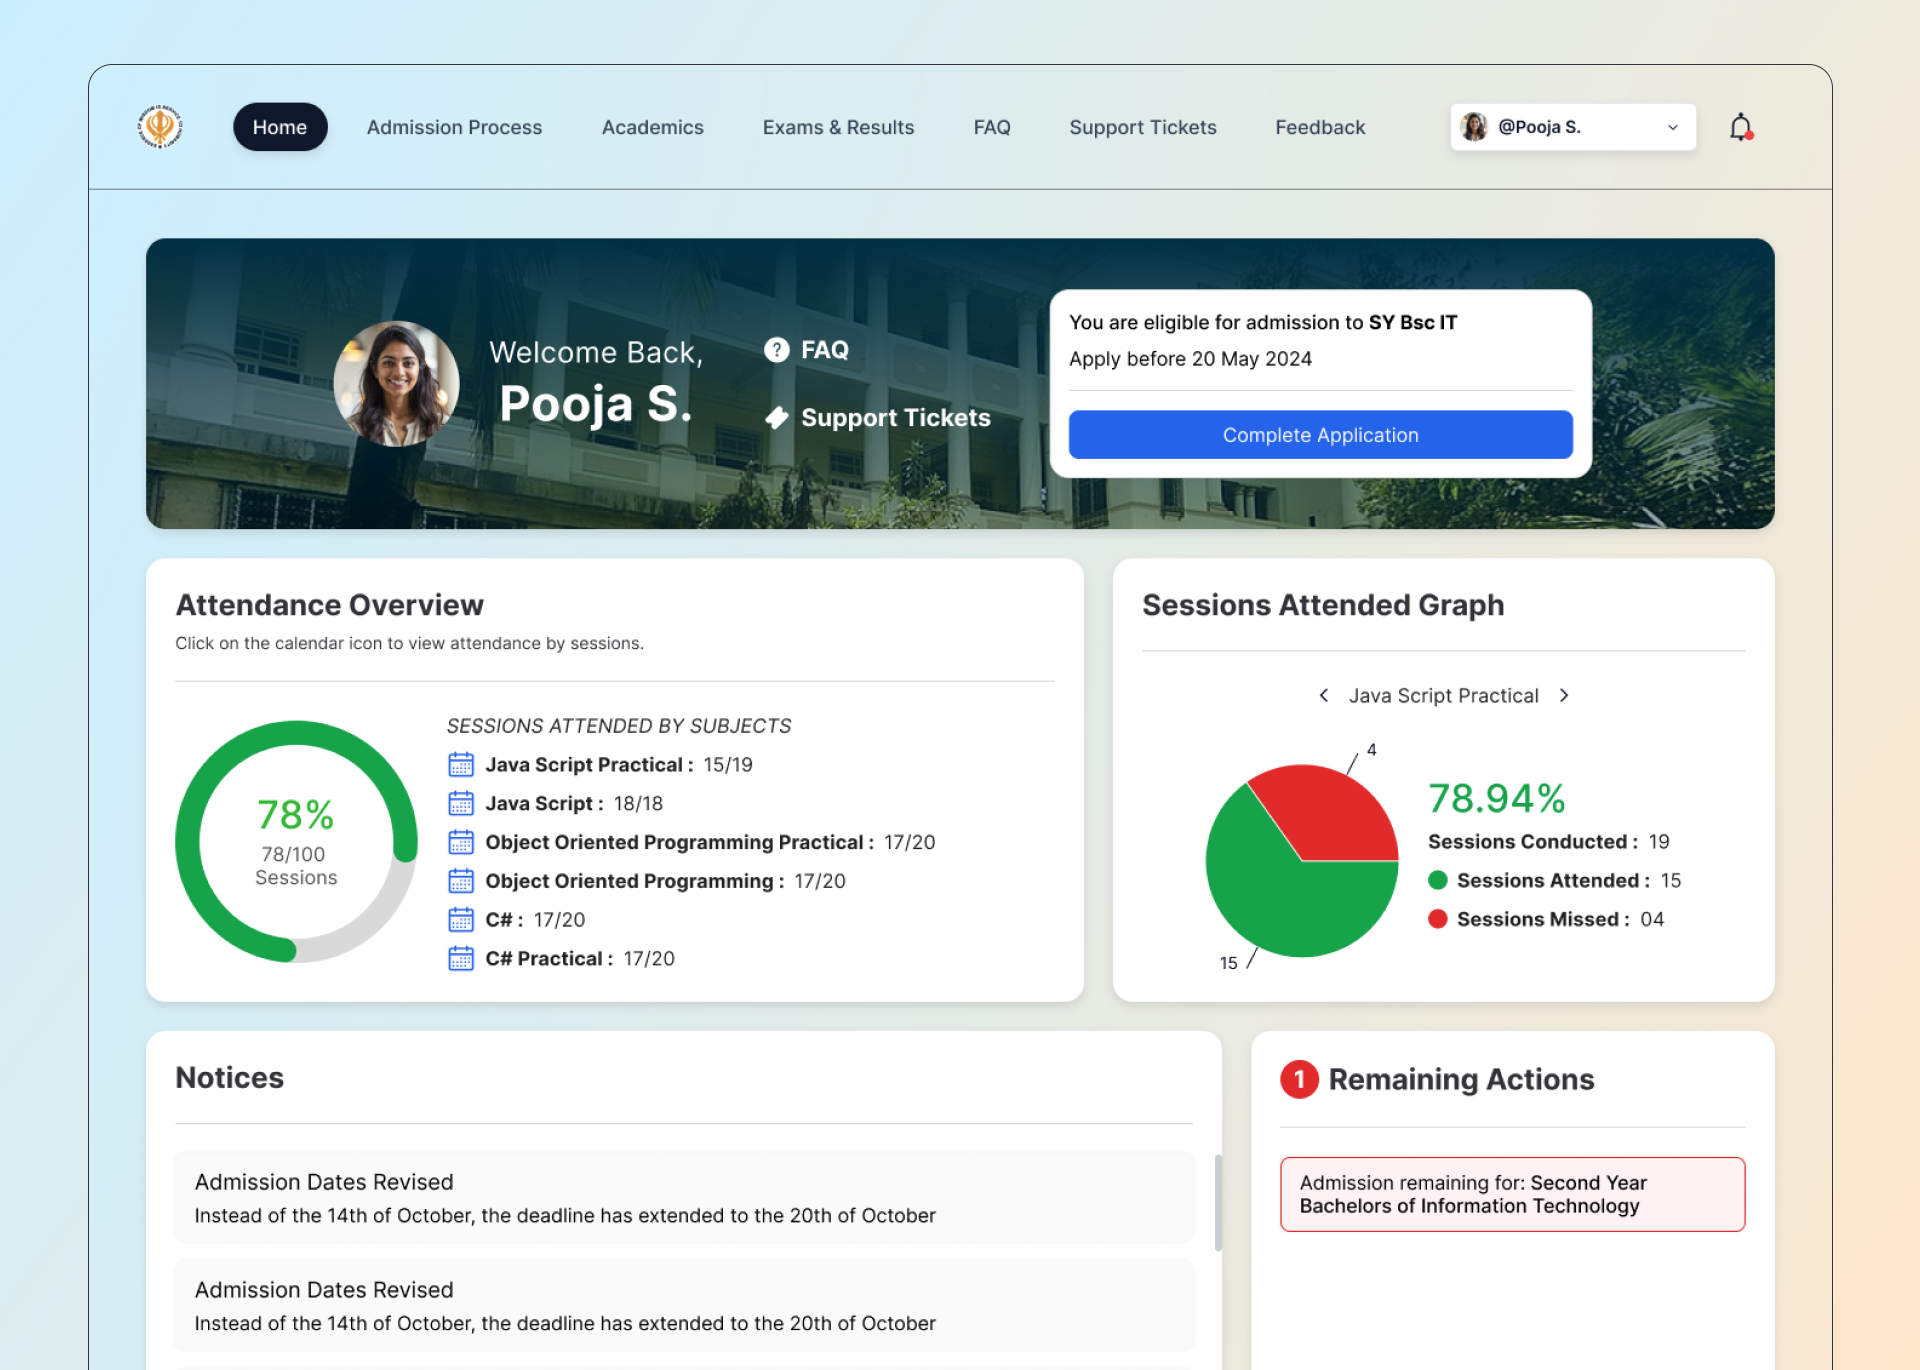
Task: Click the FAQ question mark icon in banner
Action: (x=777, y=350)
